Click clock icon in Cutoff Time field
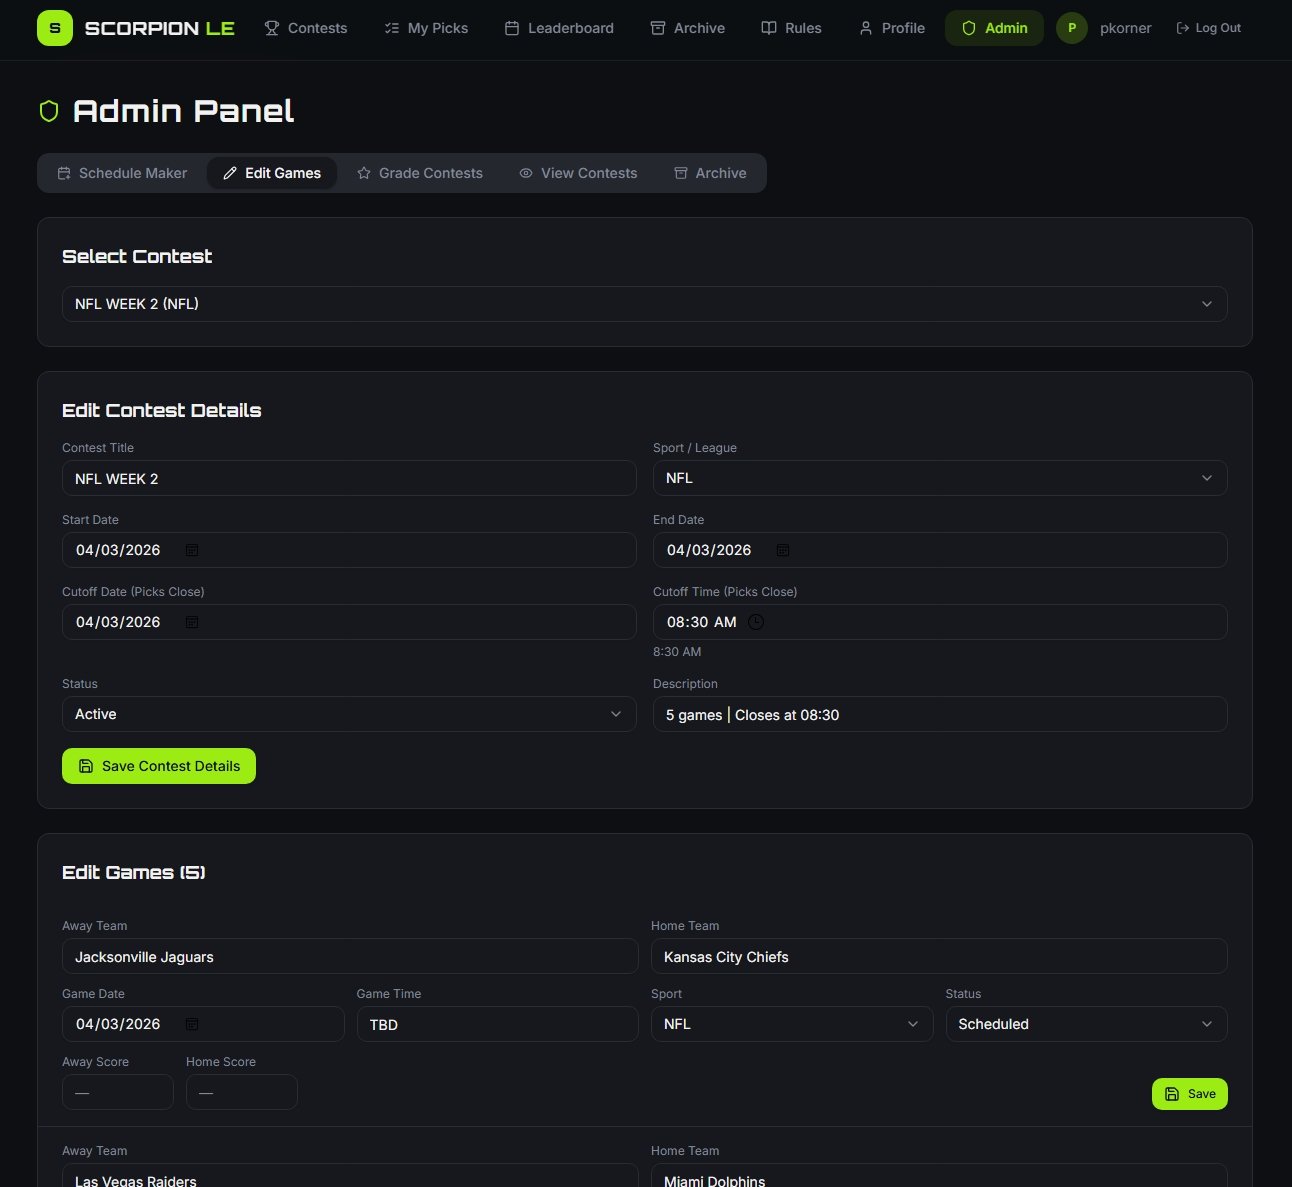 [756, 622]
